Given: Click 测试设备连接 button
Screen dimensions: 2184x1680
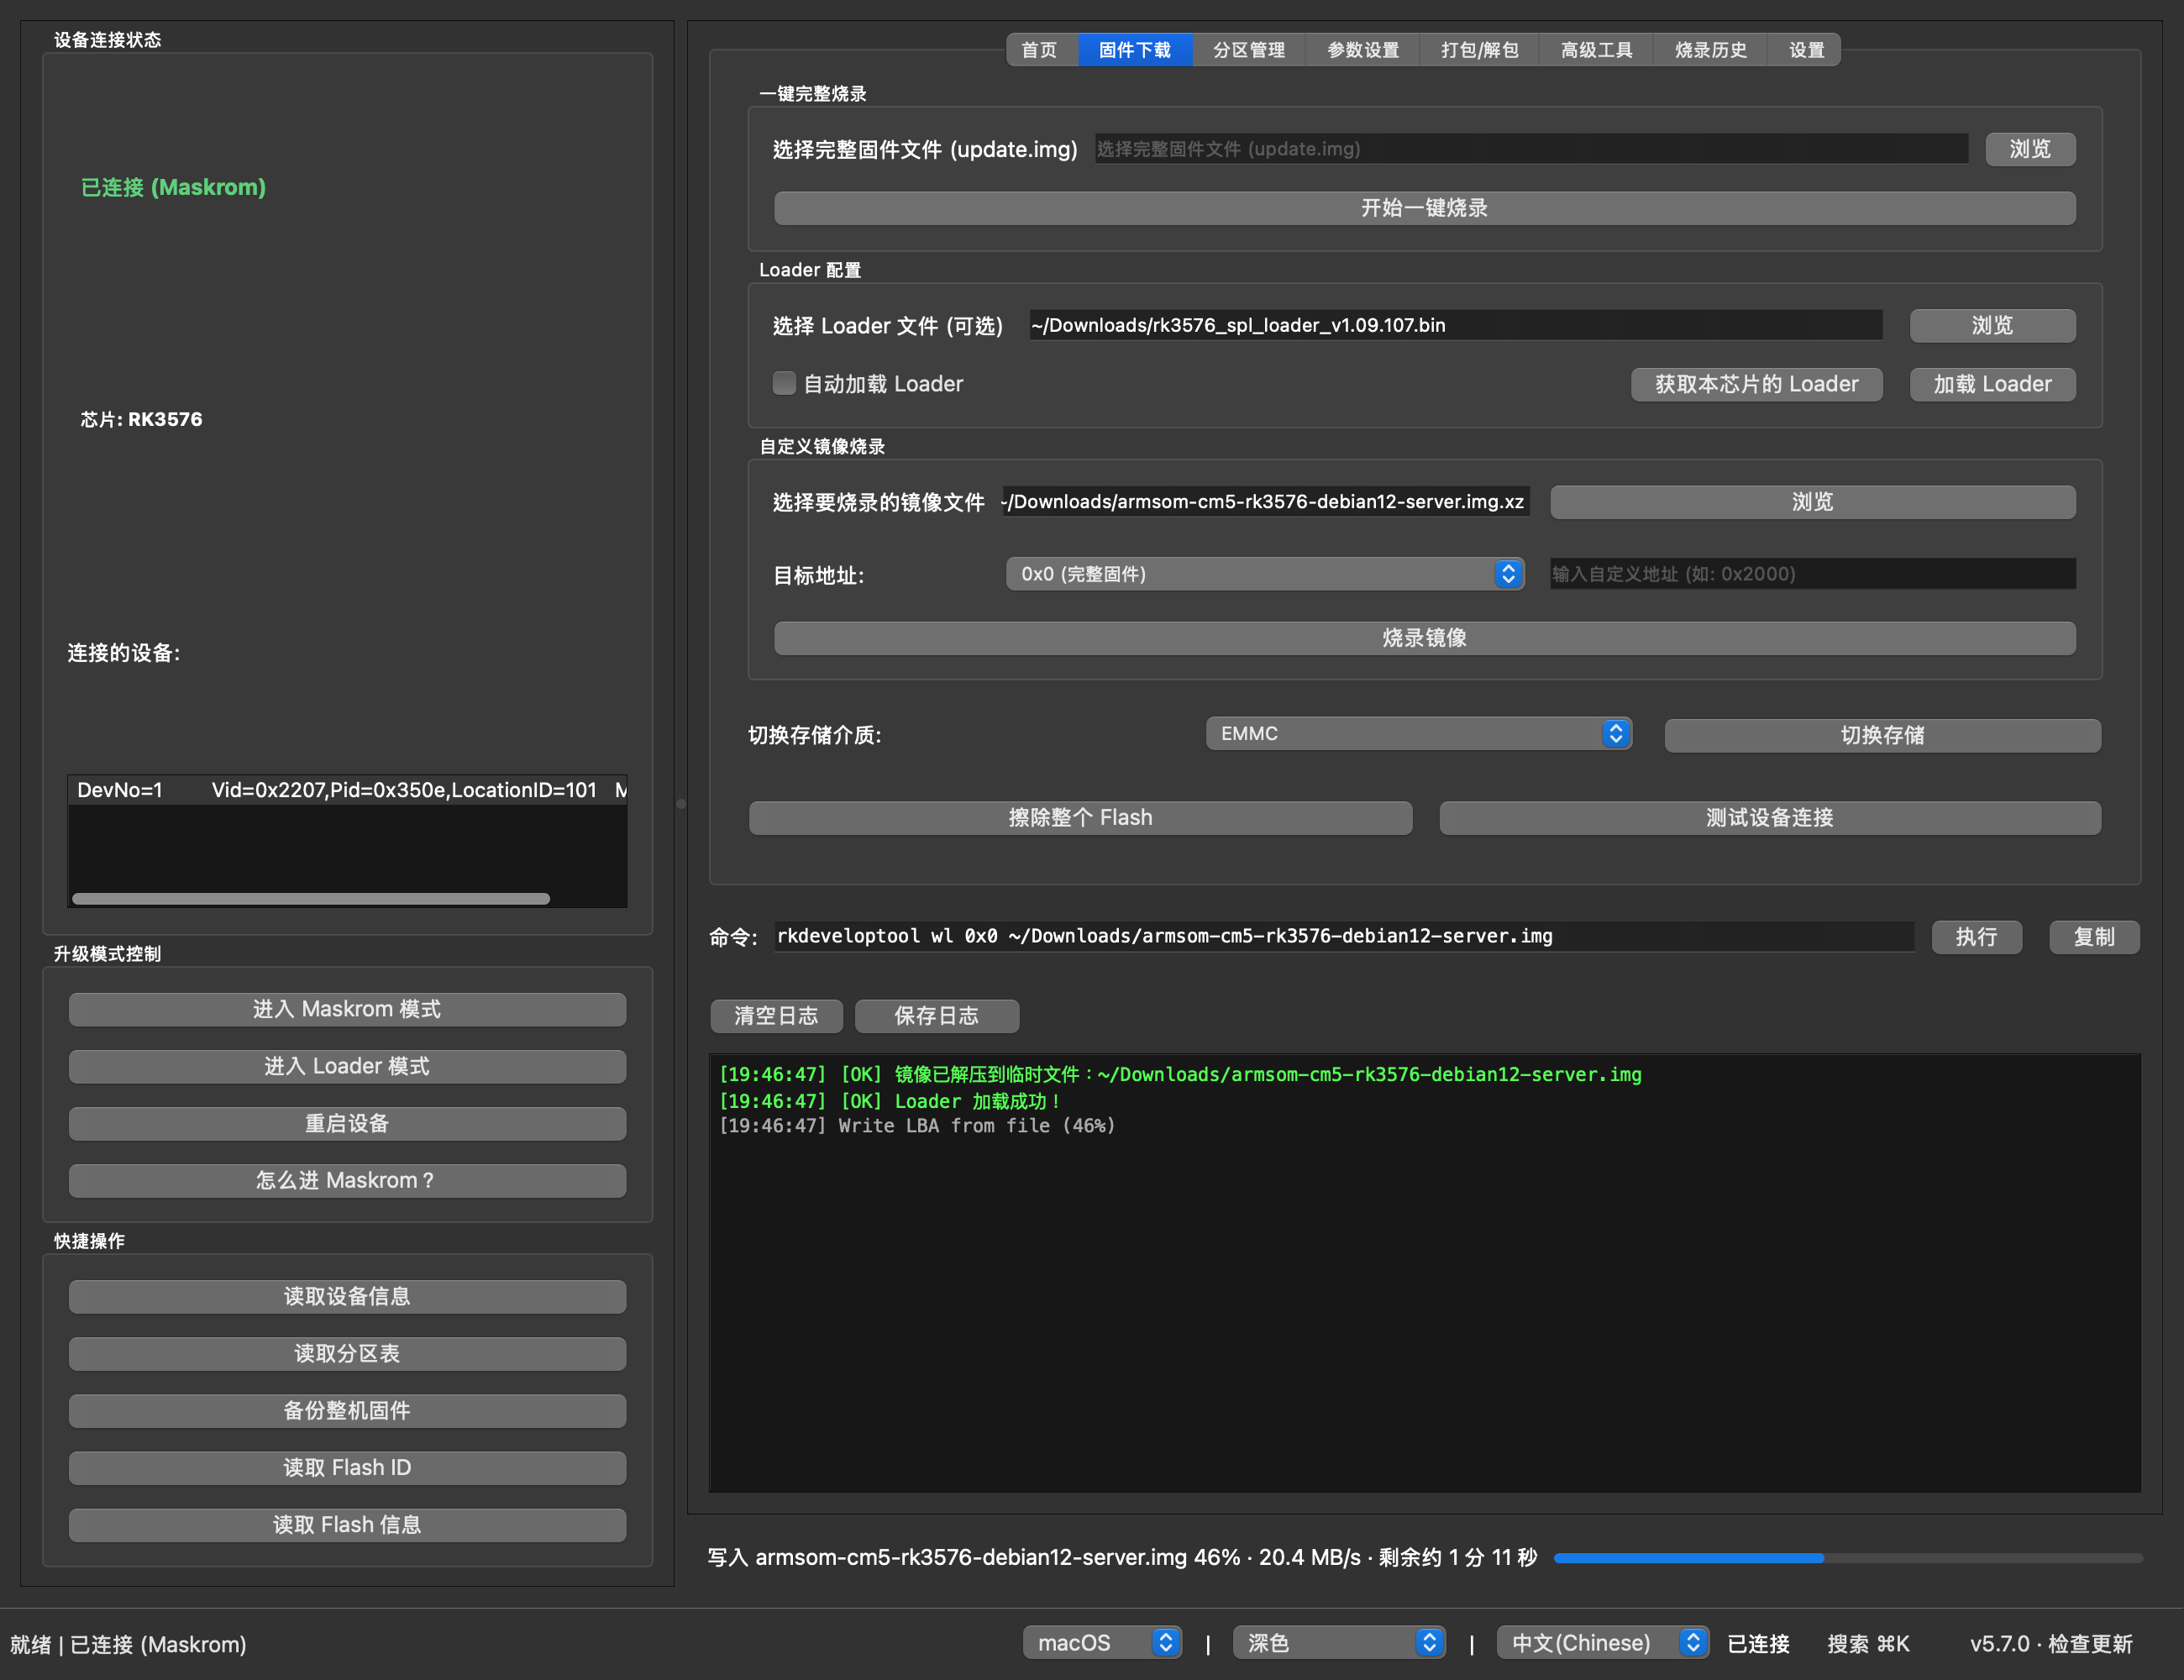Looking at the screenshot, I should coord(1769,817).
